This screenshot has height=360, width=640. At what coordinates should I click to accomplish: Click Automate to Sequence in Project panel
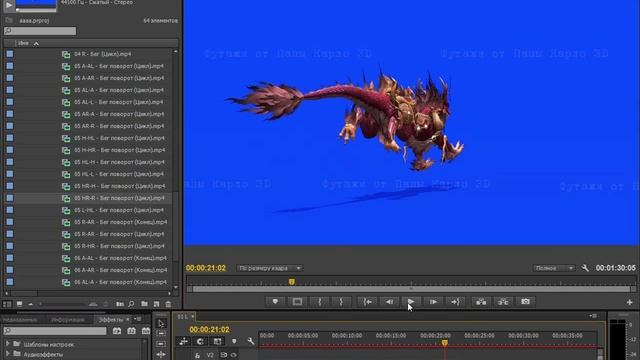[120, 304]
